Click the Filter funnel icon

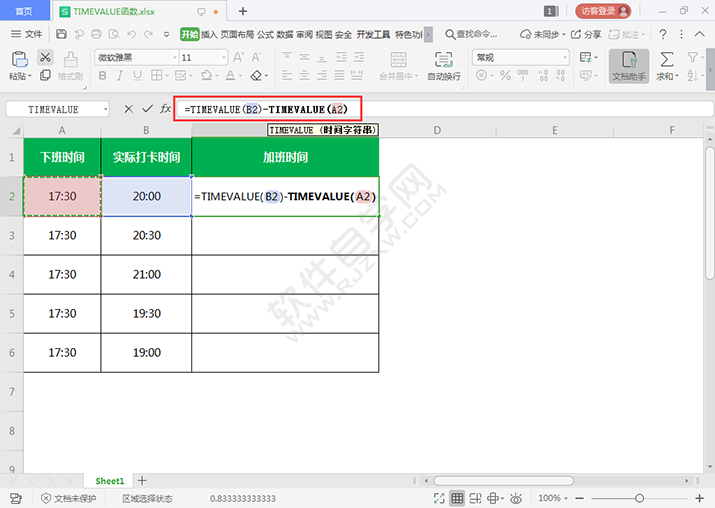click(x=692, y=57)
